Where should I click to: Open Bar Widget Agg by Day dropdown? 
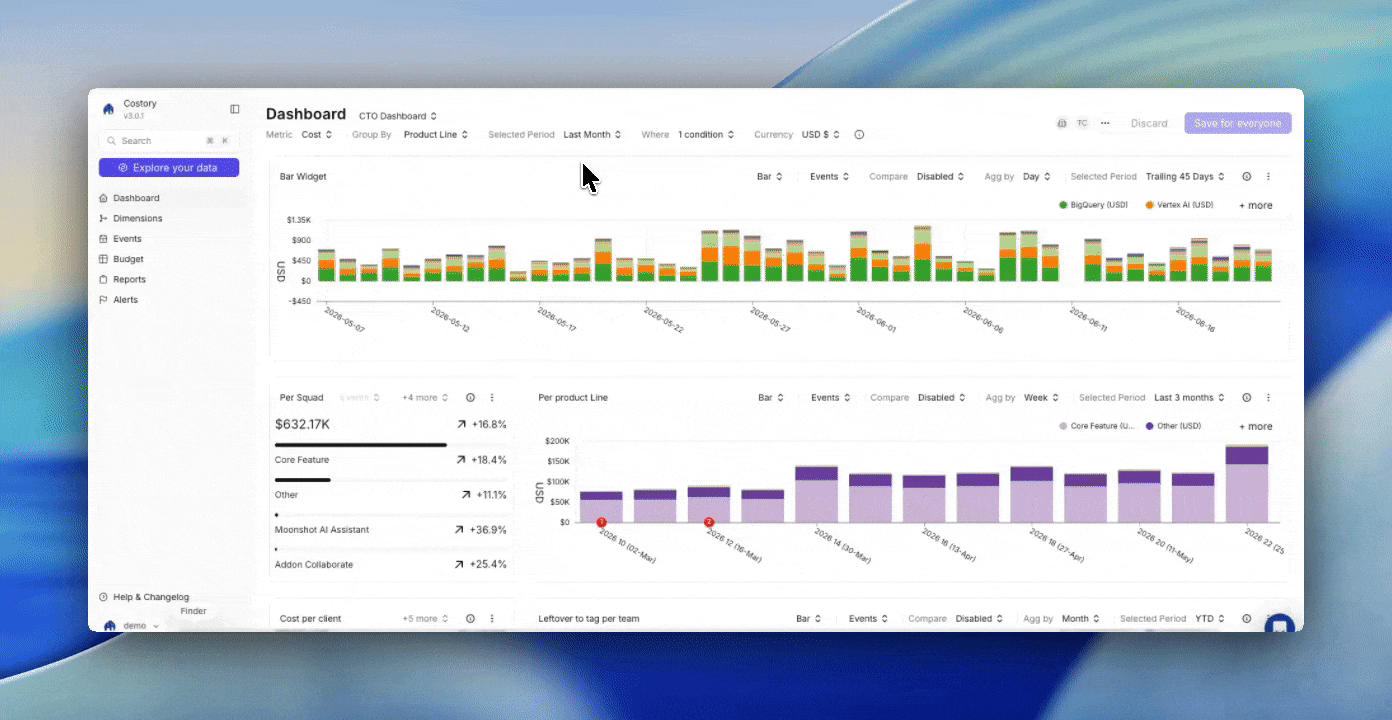click(1037, 176)
